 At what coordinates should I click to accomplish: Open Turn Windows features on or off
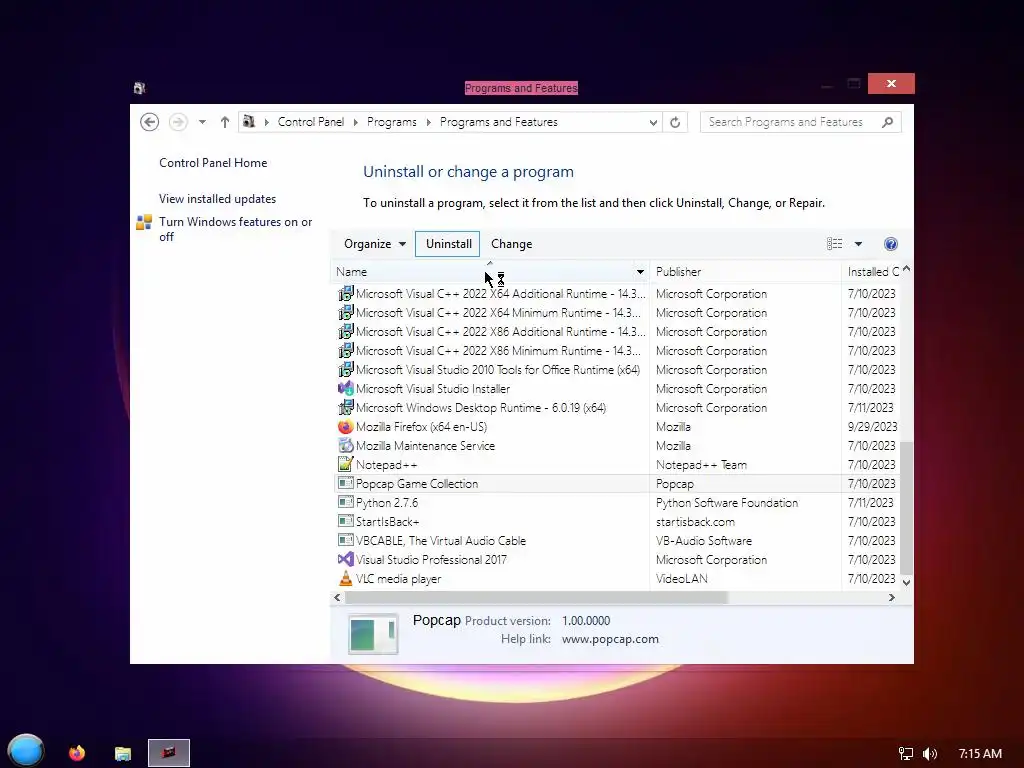click(236, 229)
